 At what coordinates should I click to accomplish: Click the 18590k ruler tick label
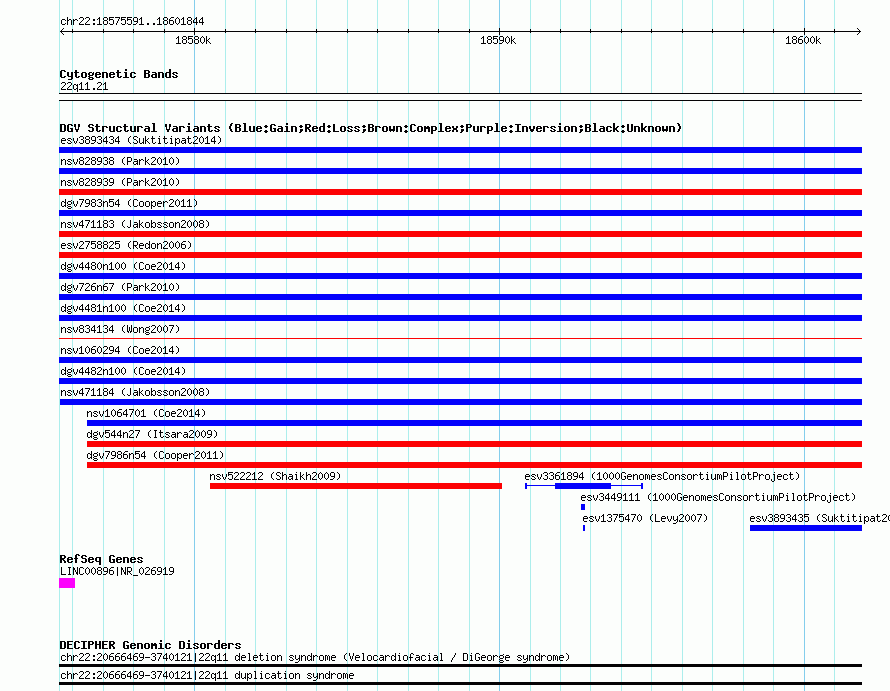coord(498,40)
